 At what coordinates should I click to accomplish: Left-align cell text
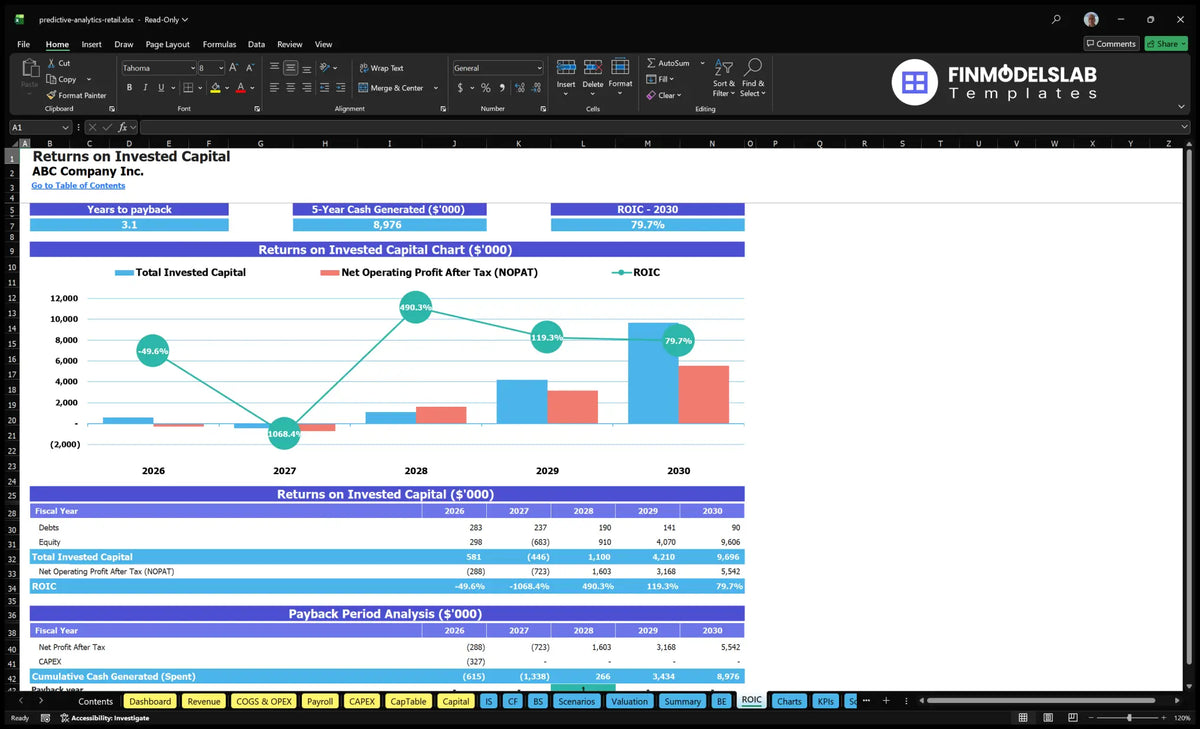[x=275, y=88]
